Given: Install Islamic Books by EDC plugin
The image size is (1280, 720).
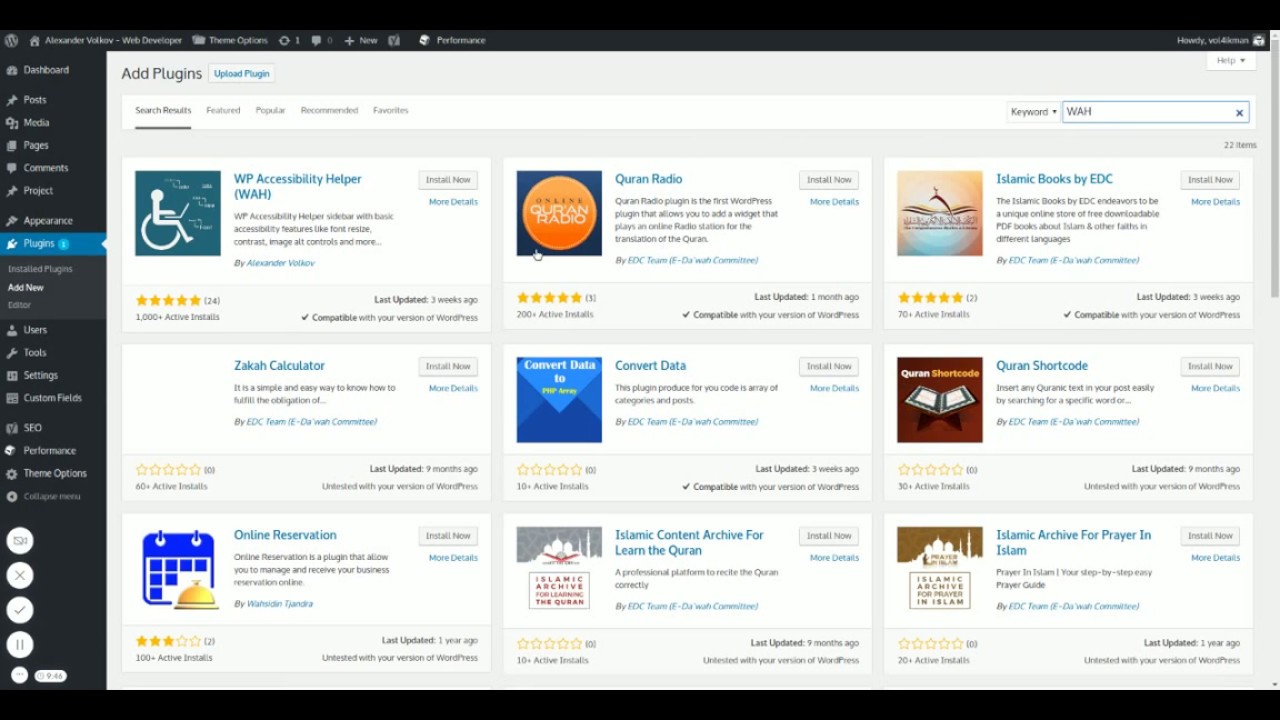Looking at the screenshot, I should 1210,180.
